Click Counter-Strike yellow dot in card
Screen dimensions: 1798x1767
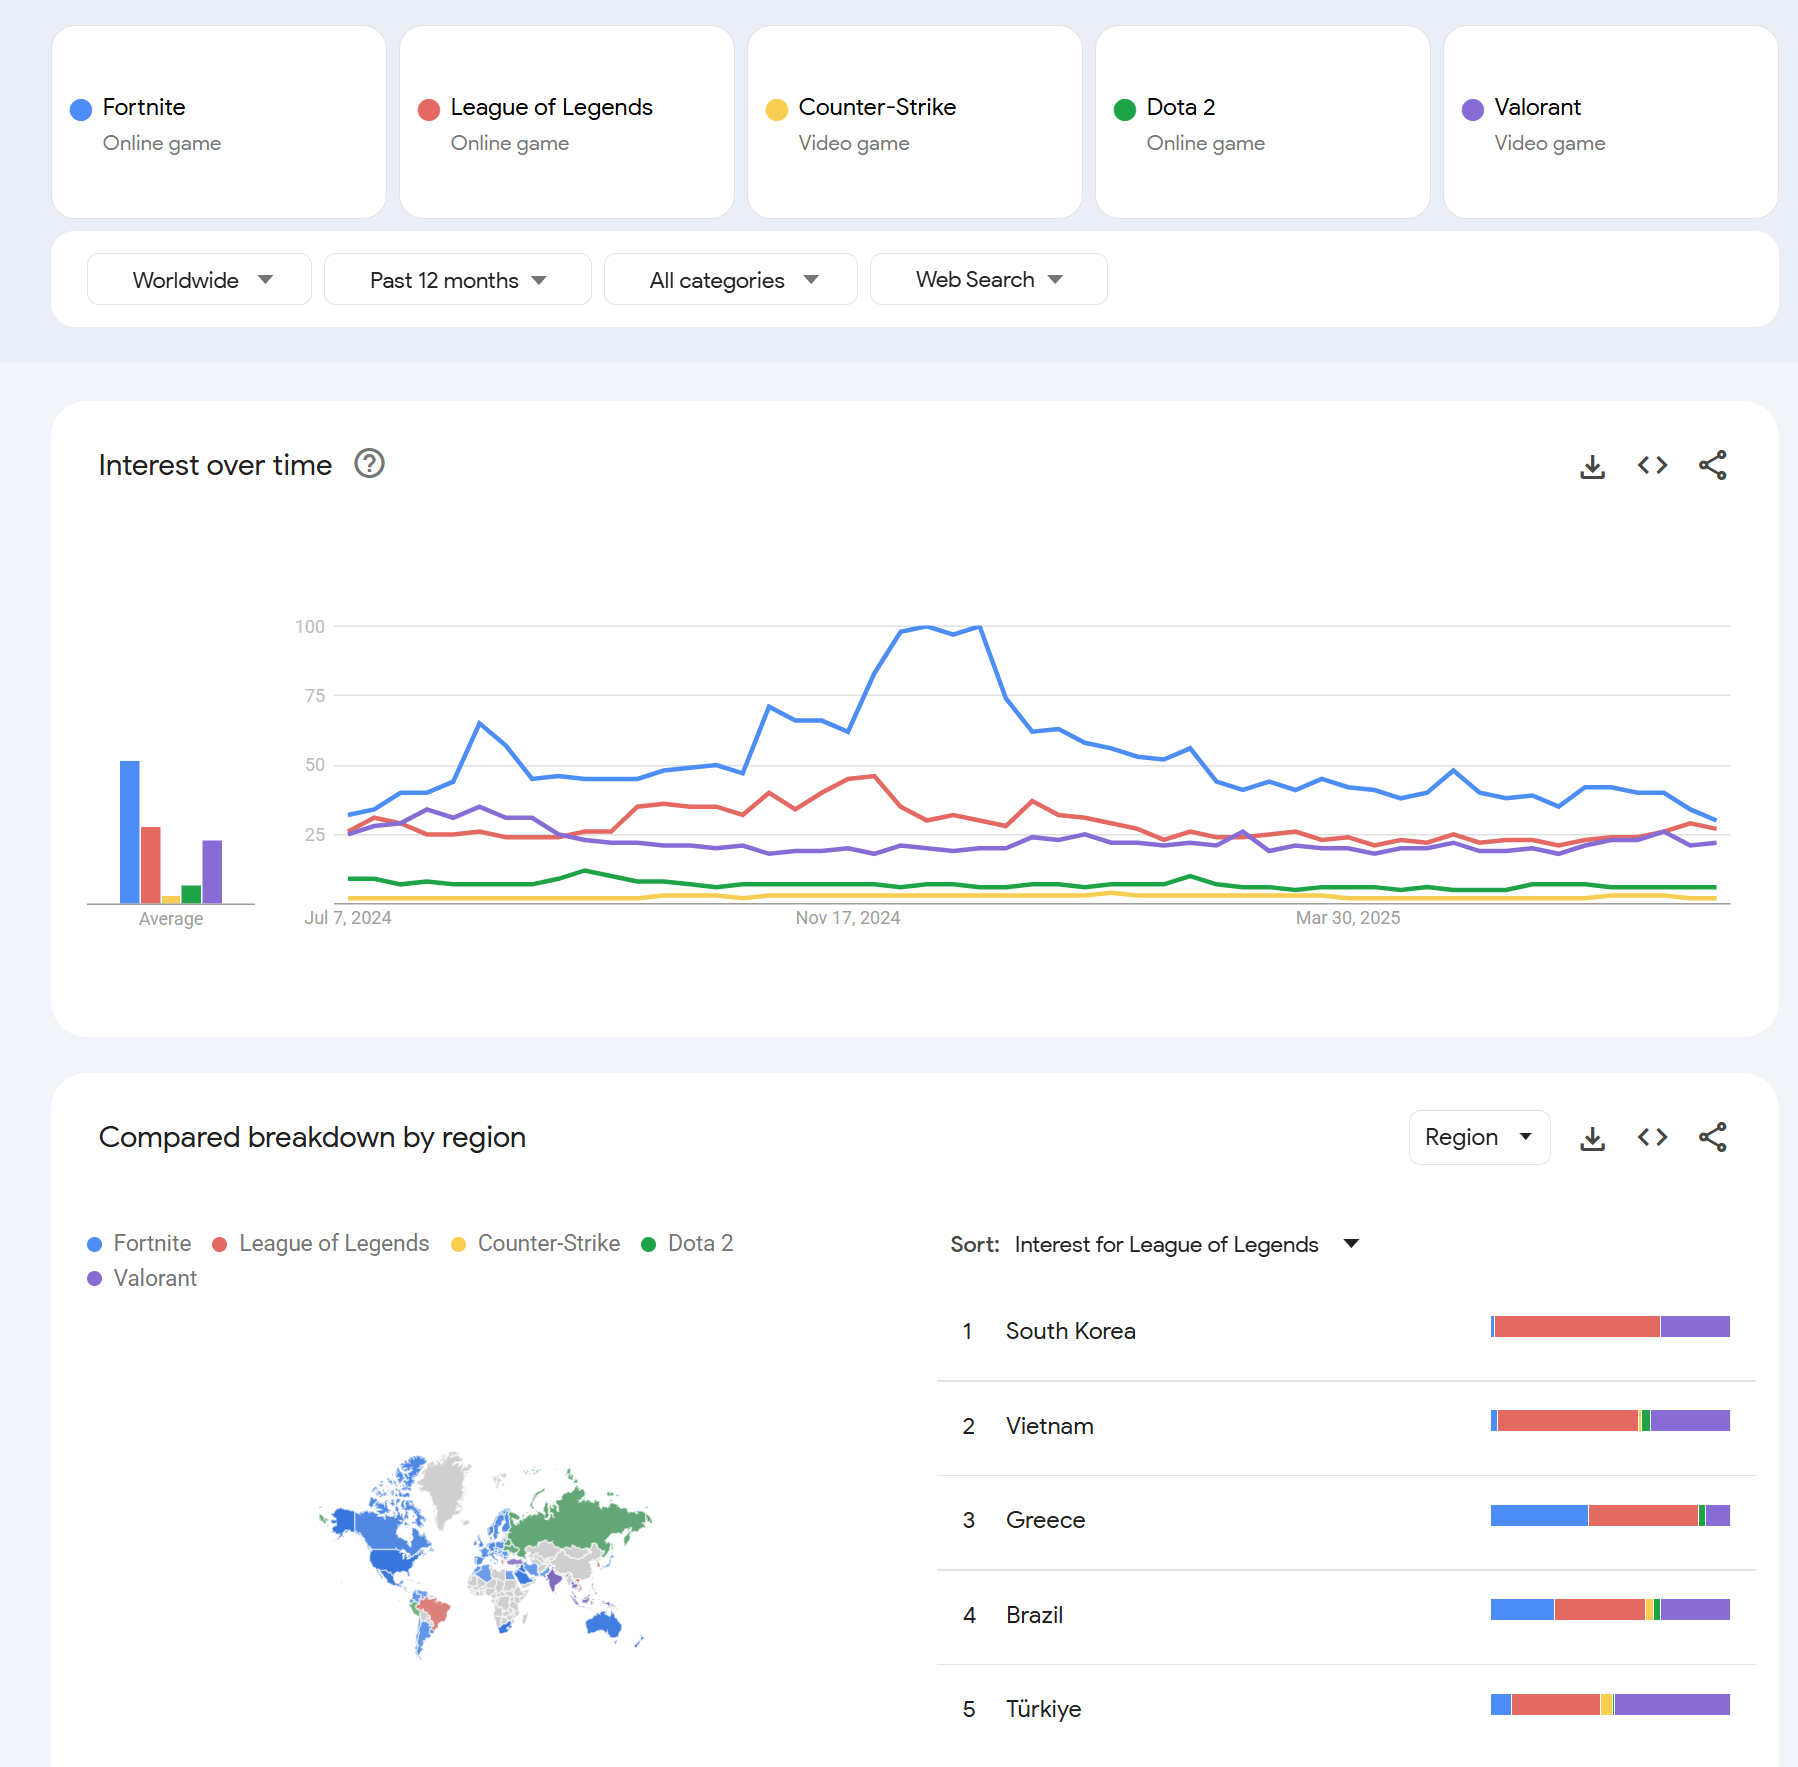777,109
